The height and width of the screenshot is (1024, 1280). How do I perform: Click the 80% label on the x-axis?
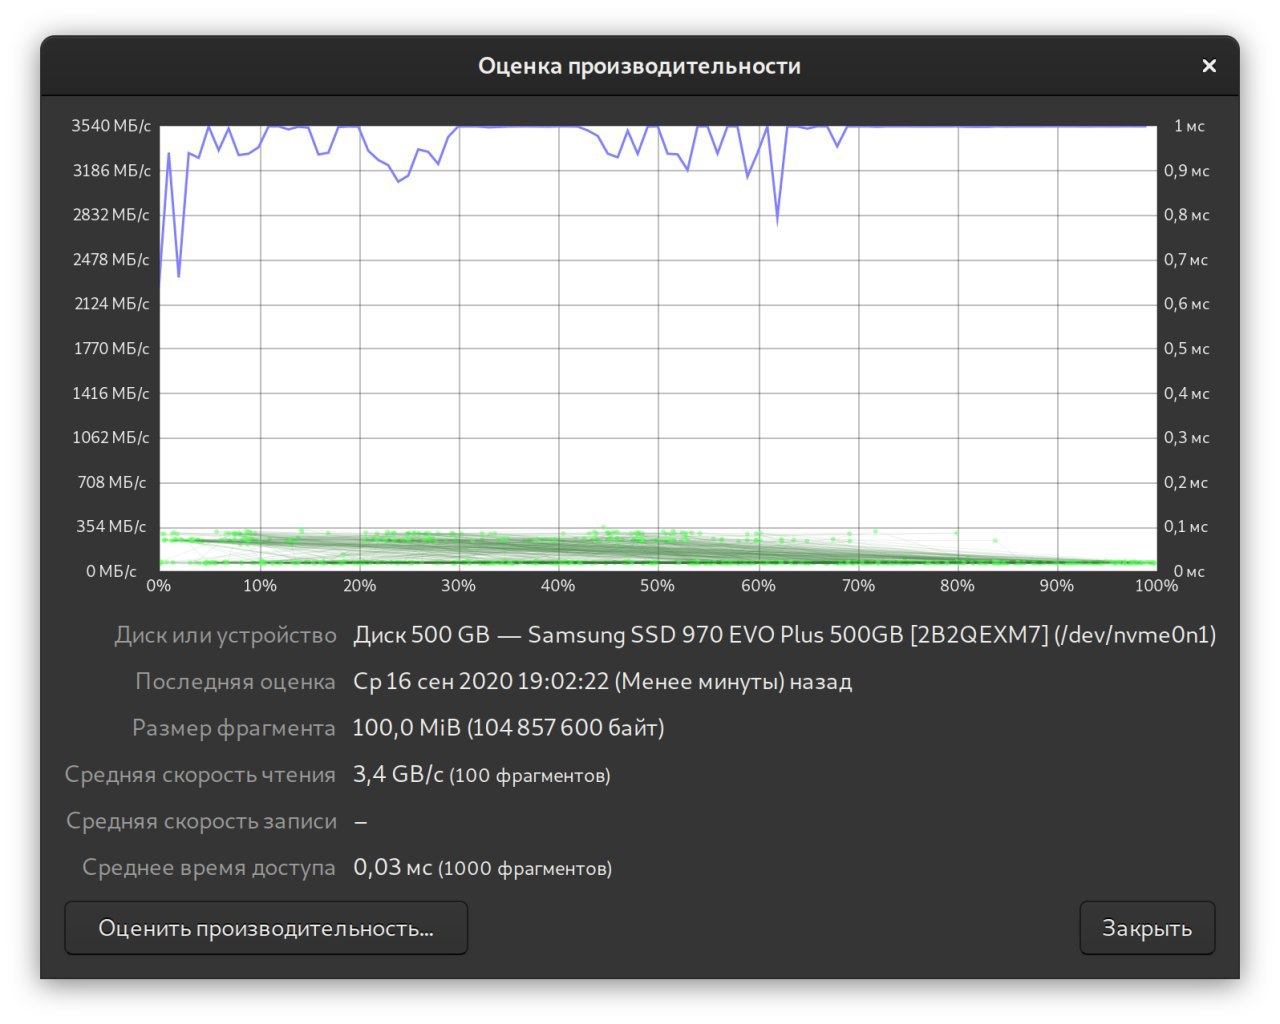click(957, 586)
